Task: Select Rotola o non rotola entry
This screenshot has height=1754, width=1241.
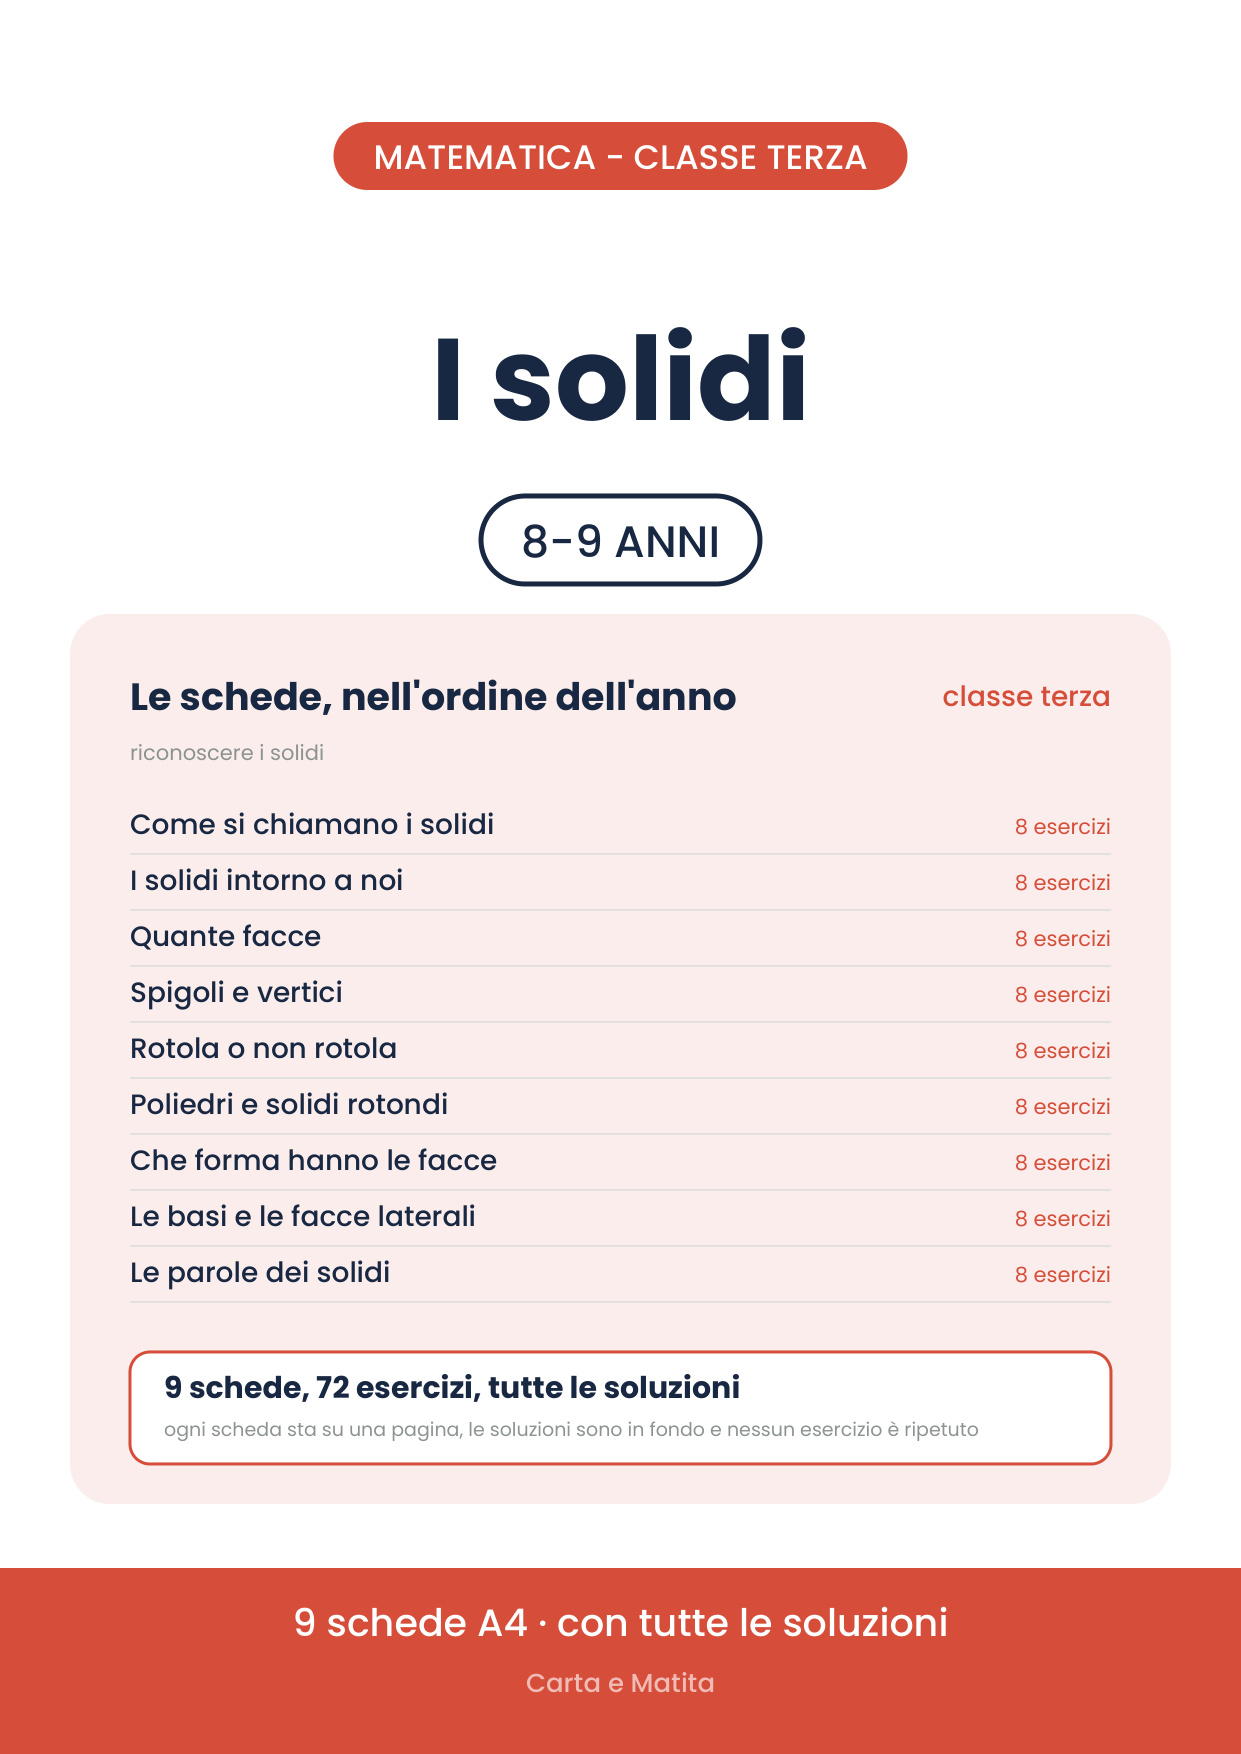Action: click(620, 1049)
